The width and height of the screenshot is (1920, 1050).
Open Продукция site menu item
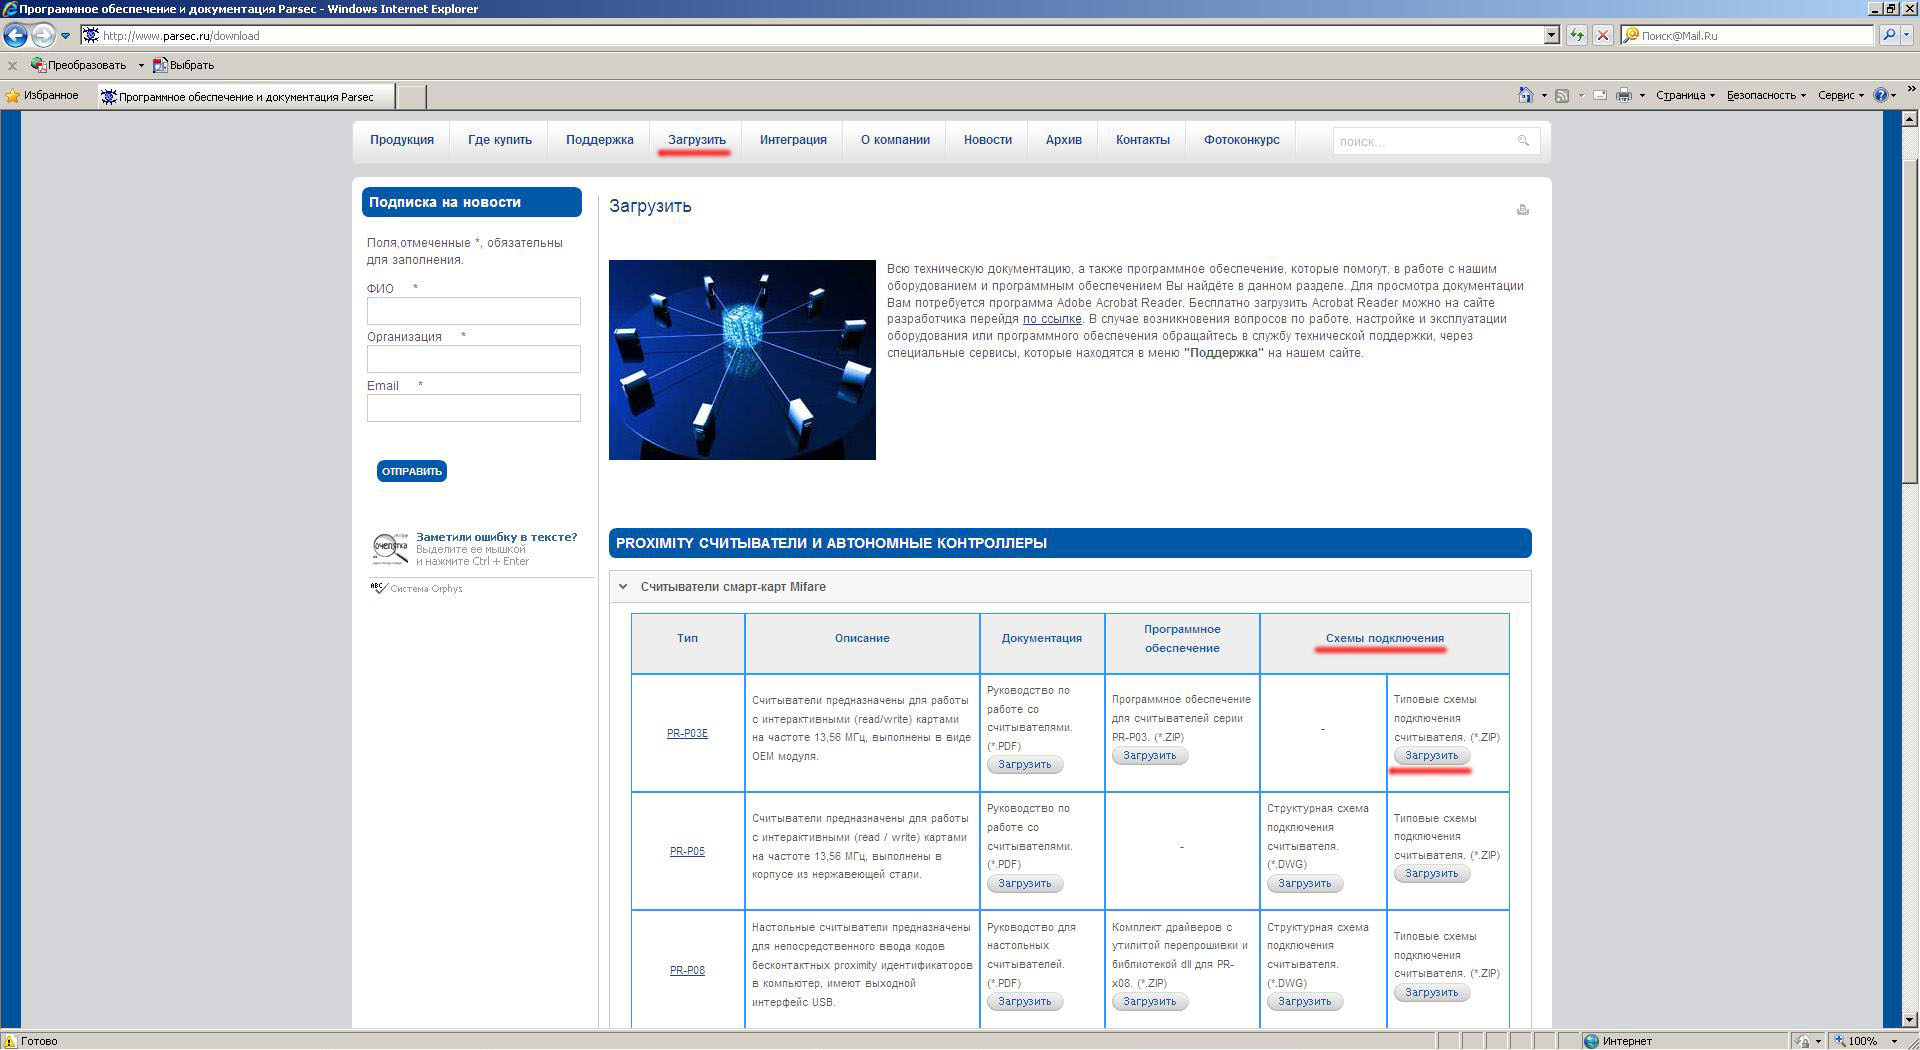point(402,140)
